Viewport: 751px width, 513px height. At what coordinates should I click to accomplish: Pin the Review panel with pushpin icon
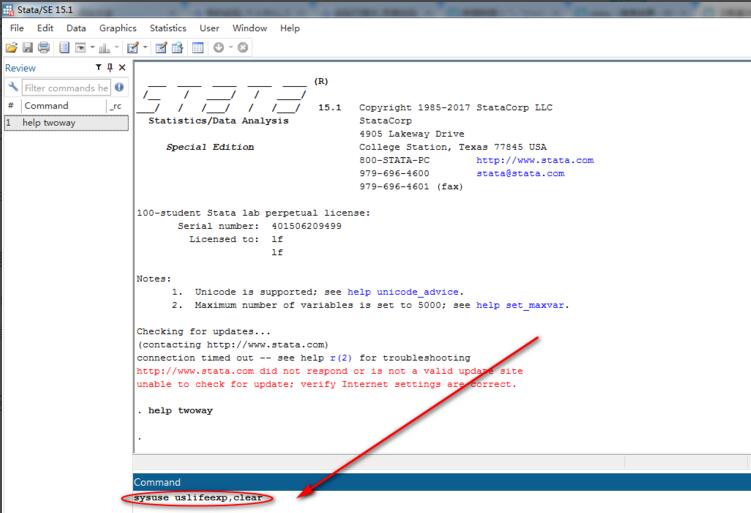coord(110,68)
